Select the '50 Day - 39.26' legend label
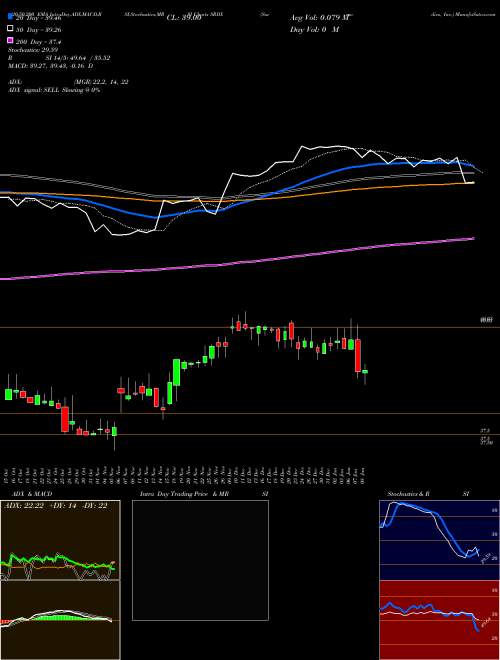Viewport: 500px width, 660px height. pos(38,29)
